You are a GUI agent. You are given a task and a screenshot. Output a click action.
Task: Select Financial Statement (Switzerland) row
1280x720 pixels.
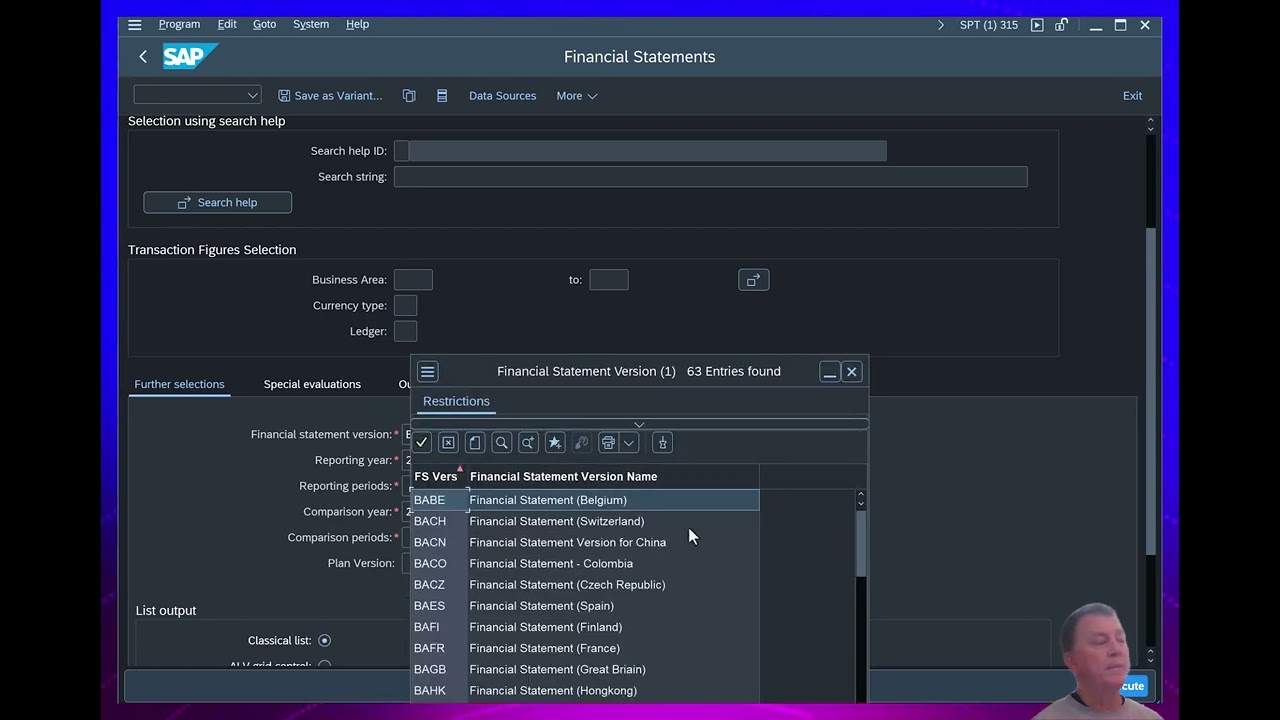click(x=585, y=521)
